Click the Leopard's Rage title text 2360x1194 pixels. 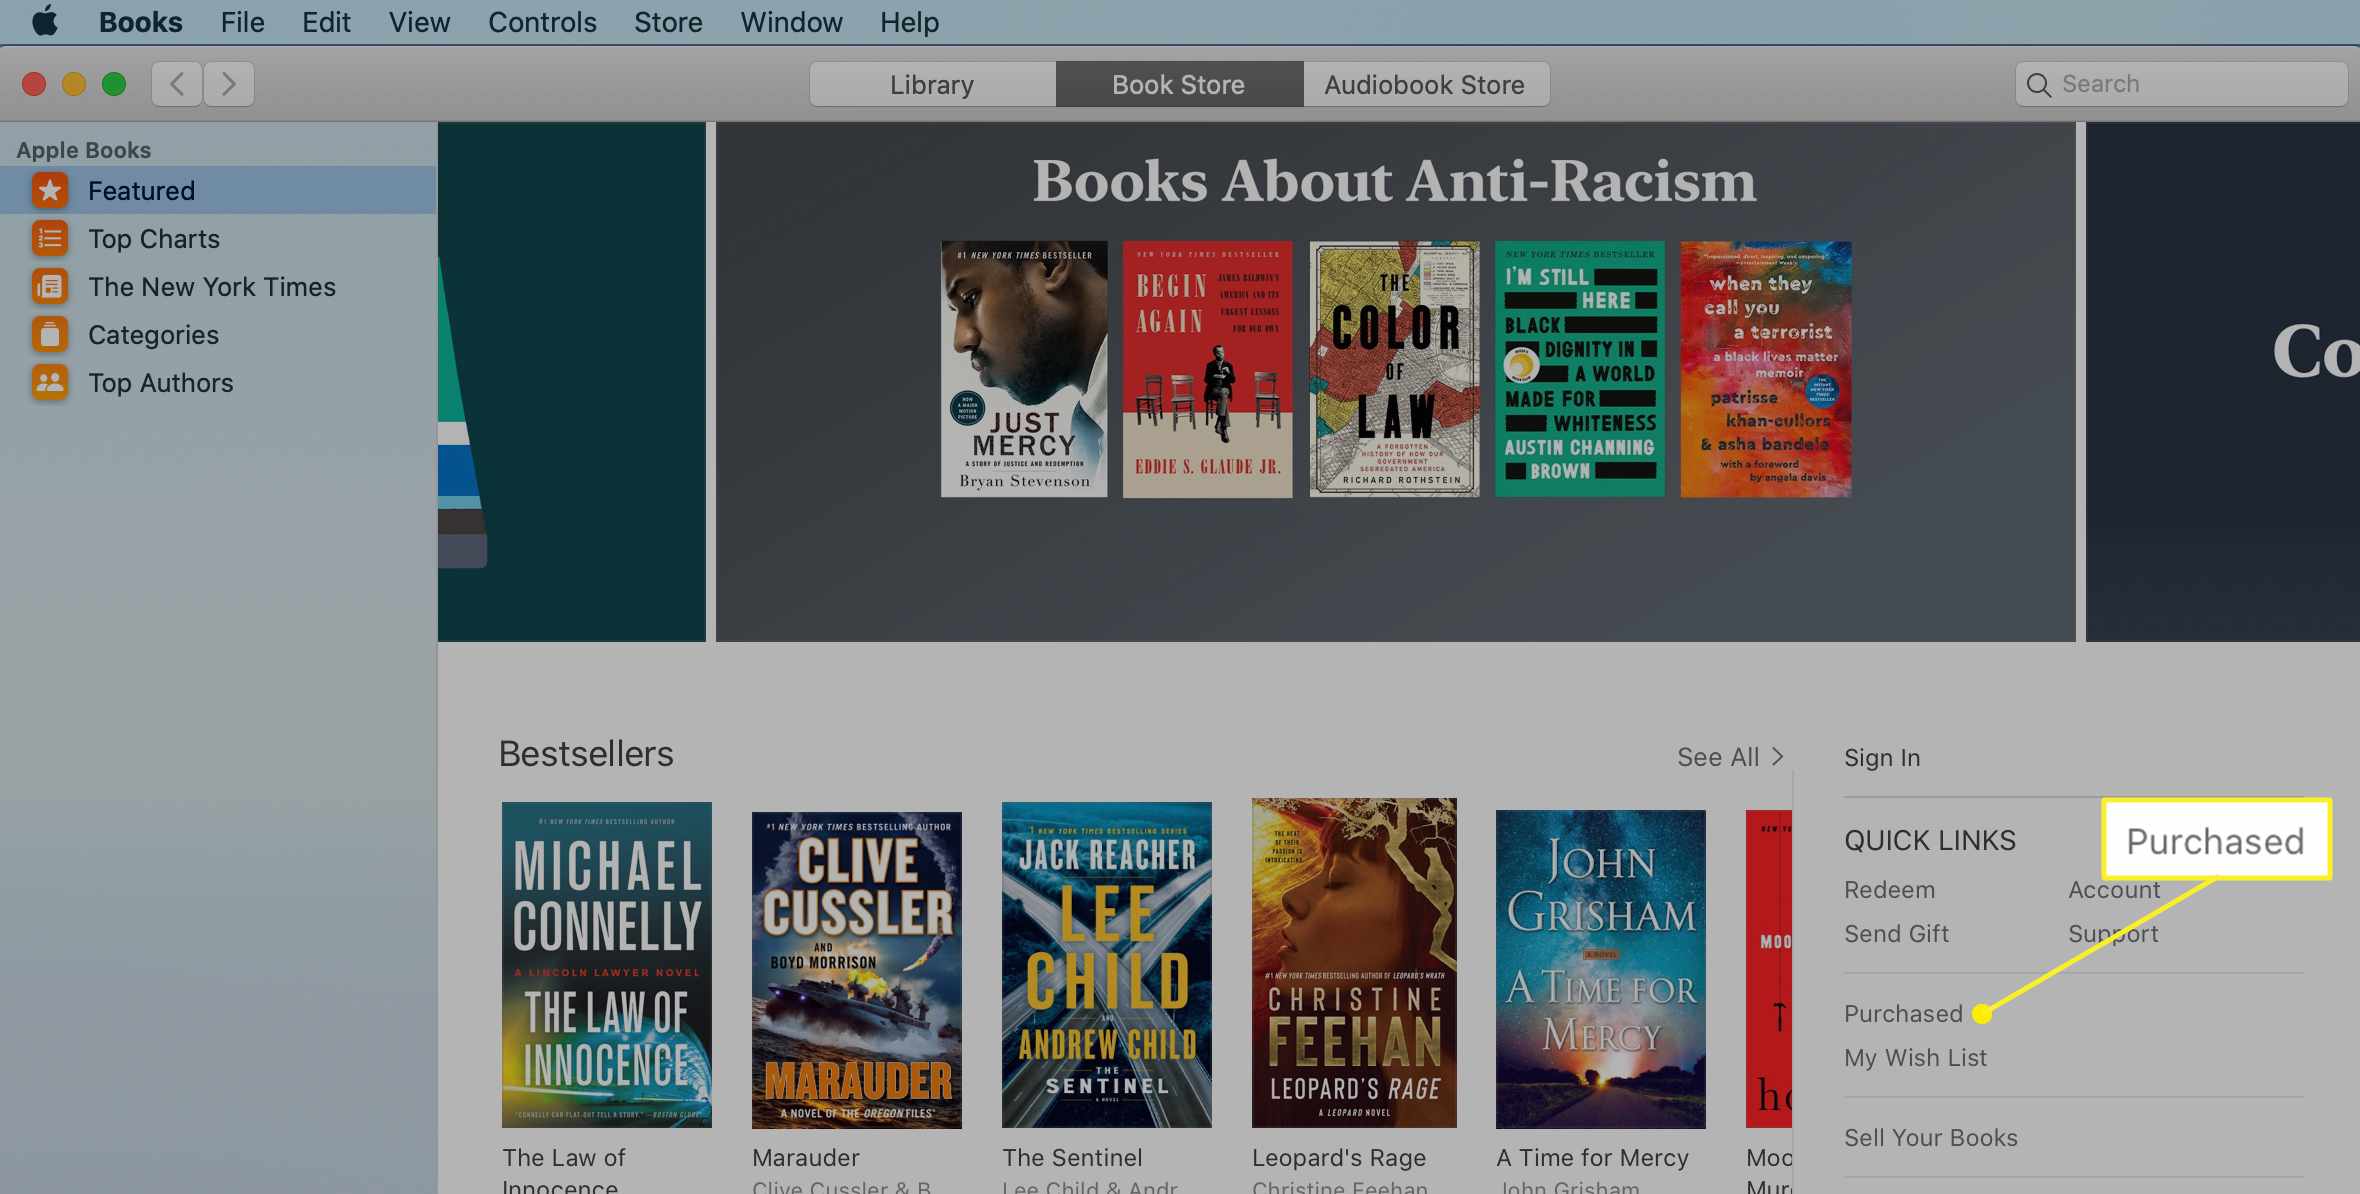(1339, 1157)
